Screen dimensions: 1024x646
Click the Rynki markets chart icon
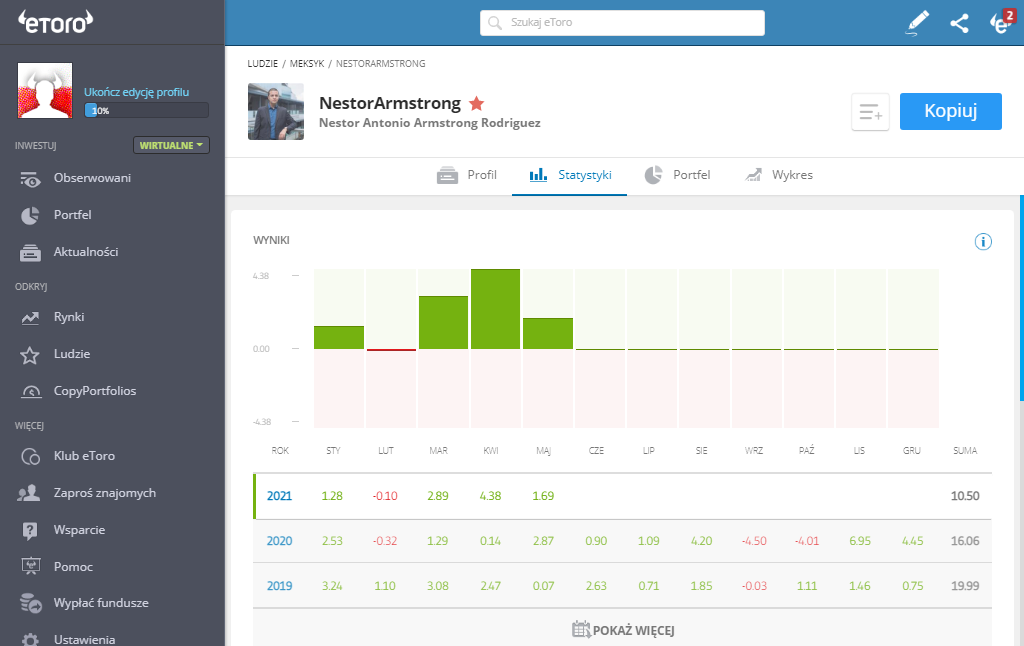pyautogui.click(x=30, y=318)
